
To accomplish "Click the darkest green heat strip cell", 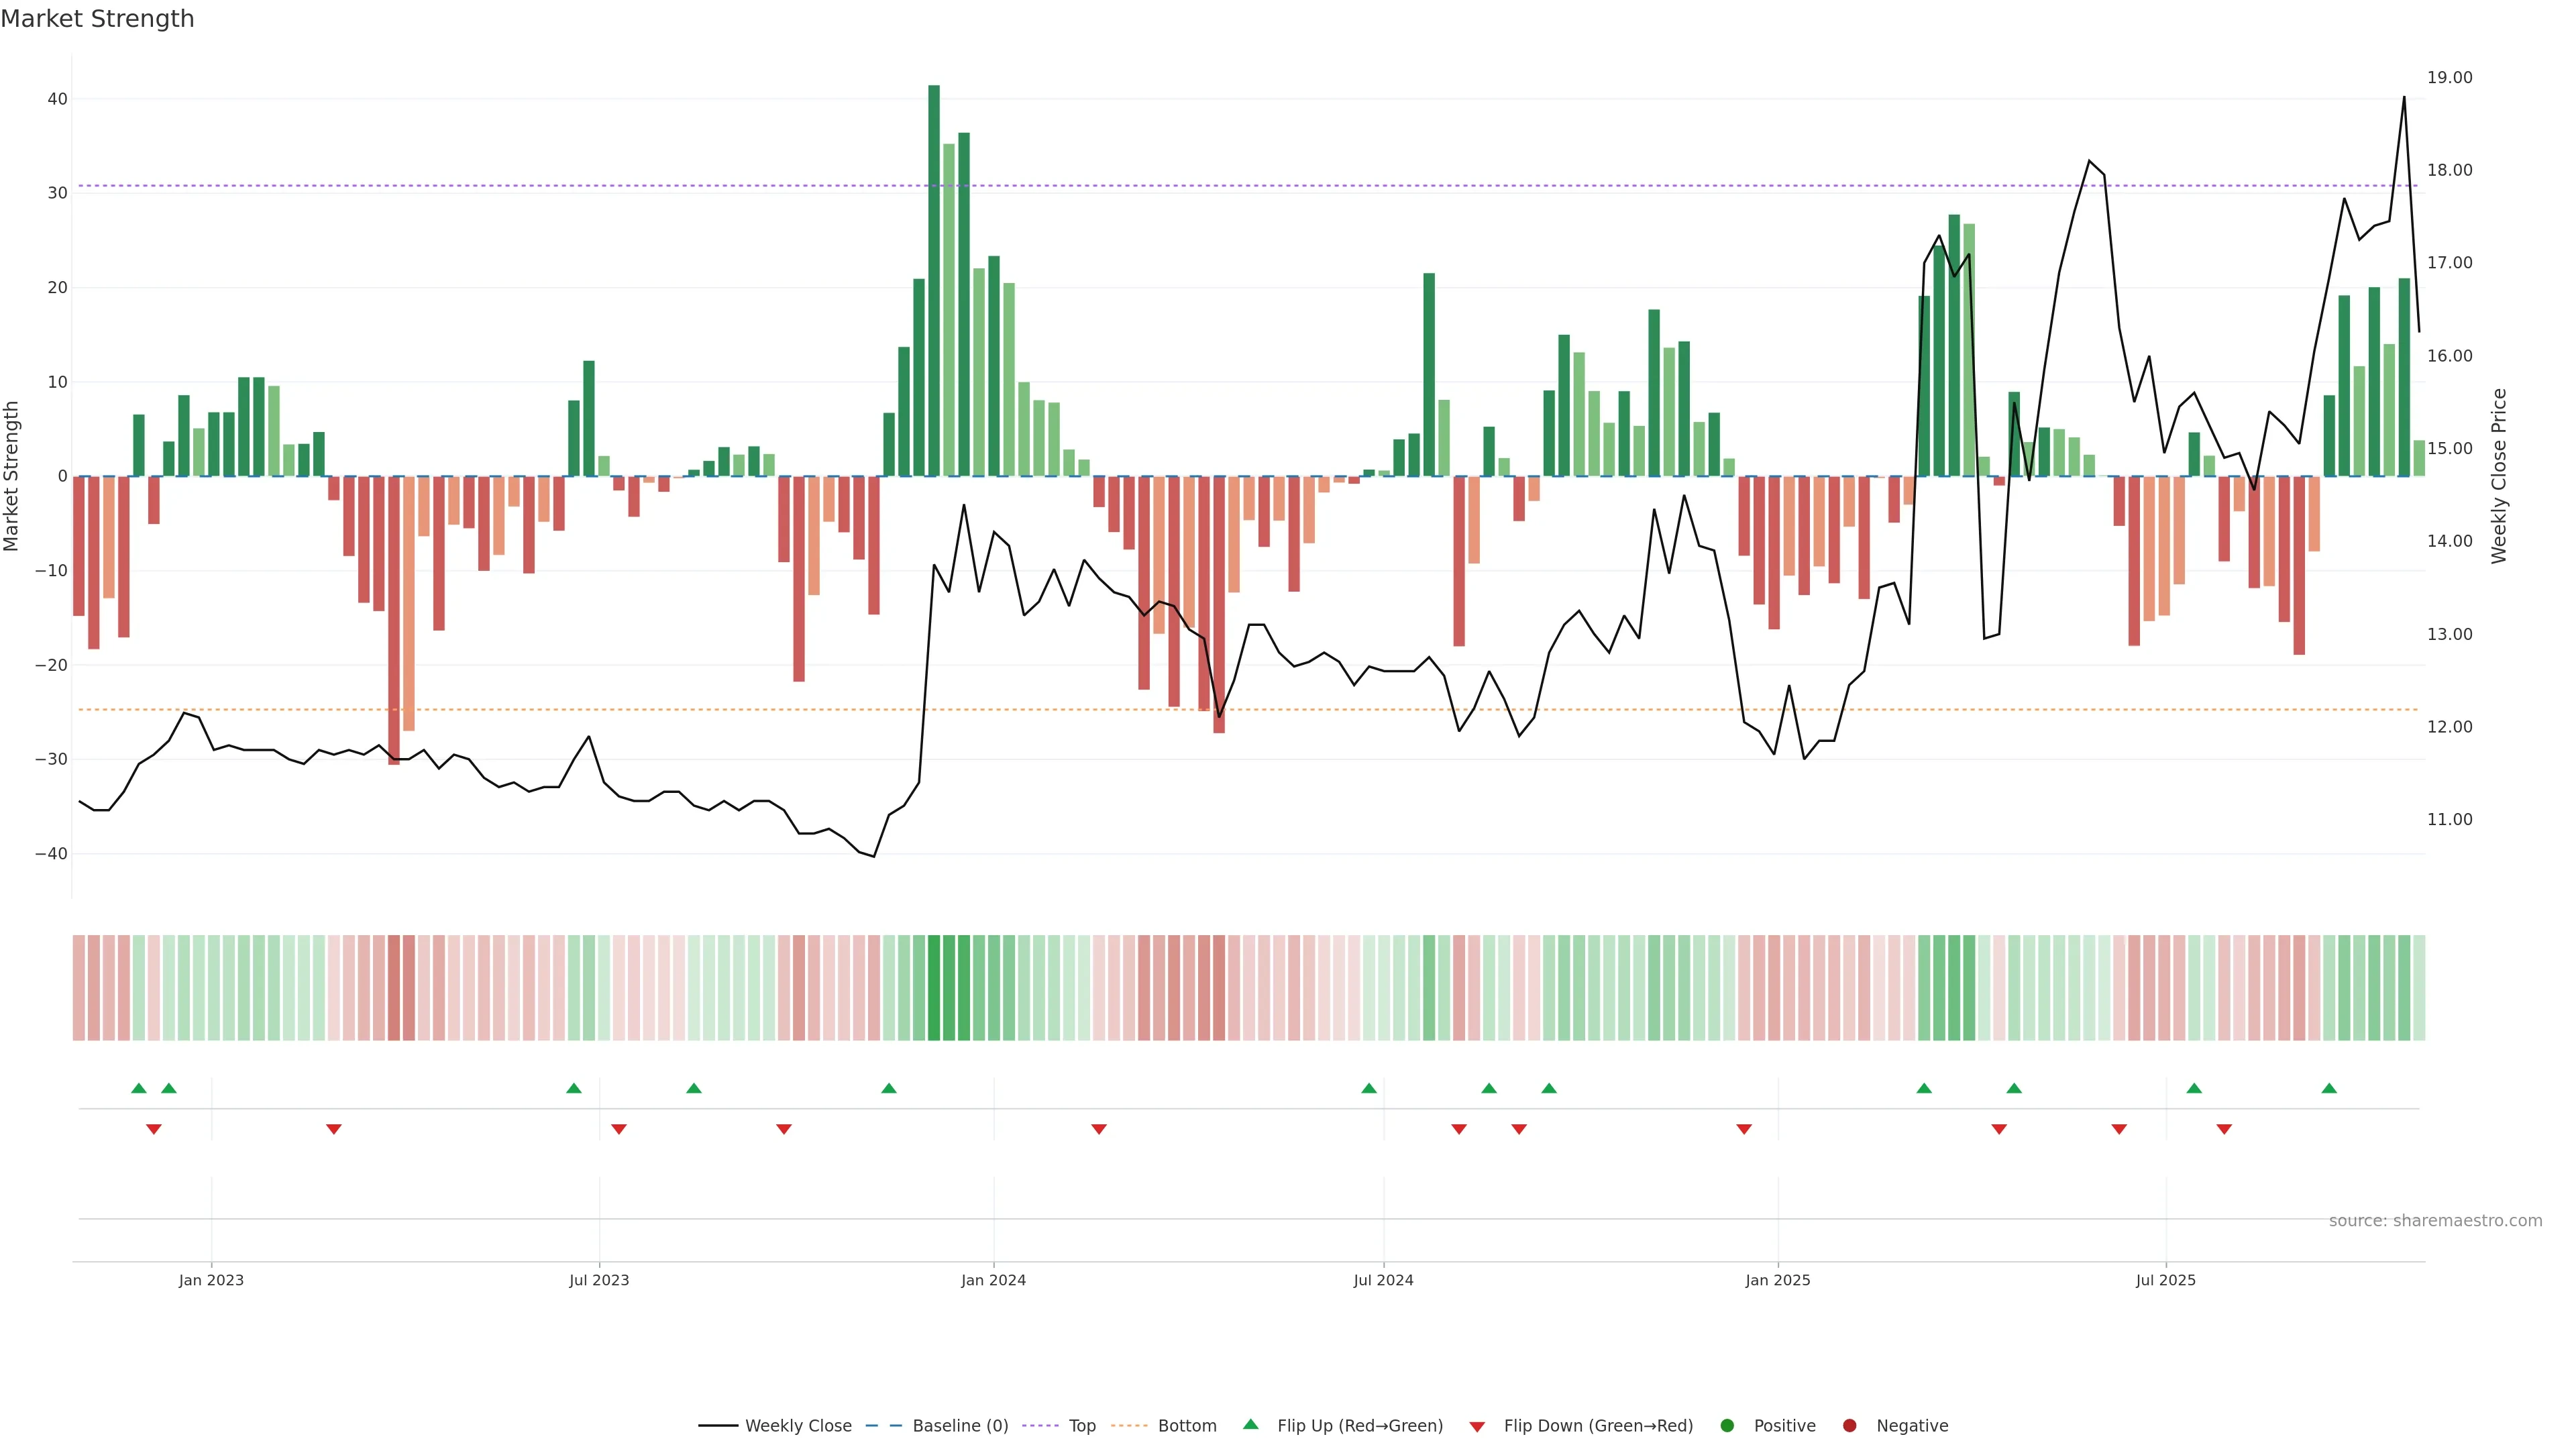I will point(934,988).
